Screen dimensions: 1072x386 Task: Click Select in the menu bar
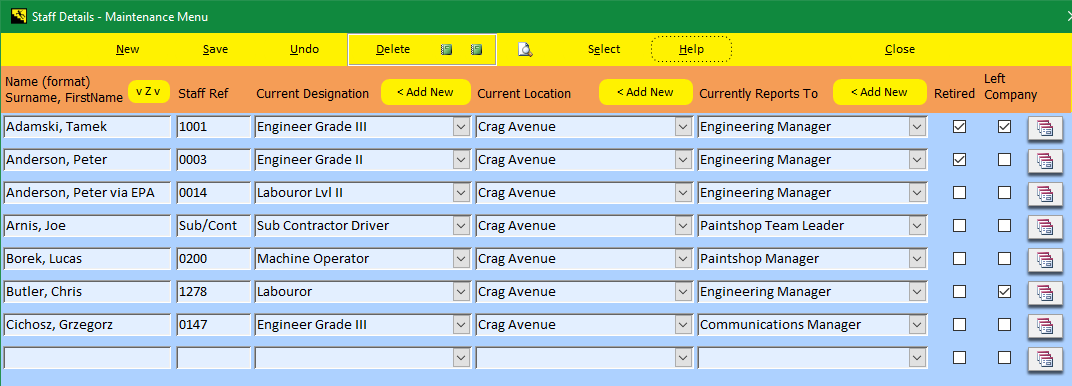tap(604, 49)
